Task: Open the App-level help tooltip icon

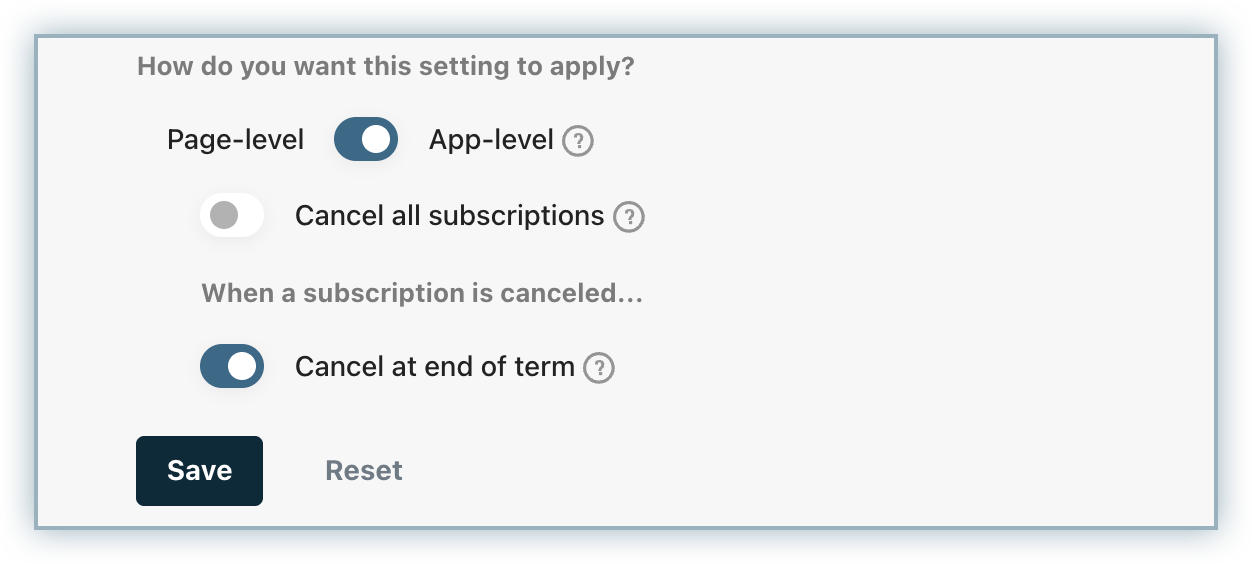Action: pos(578,141)
